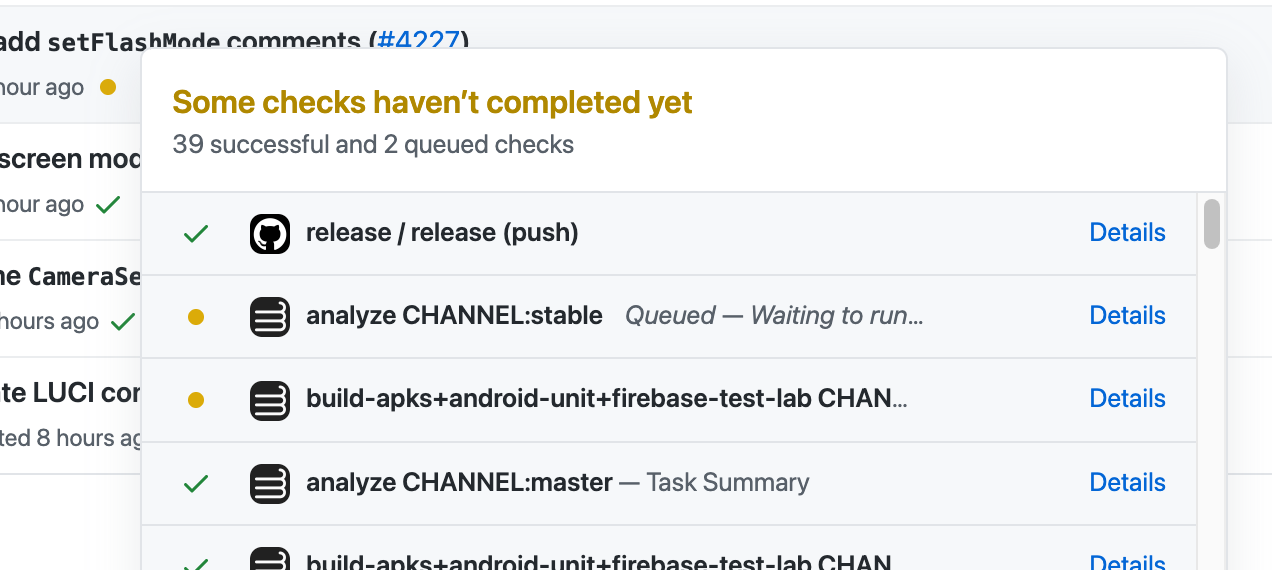This screenshot has height=570, width=1272.
Task: Open Details for release / release (push)
Action: coord(1127,232)
